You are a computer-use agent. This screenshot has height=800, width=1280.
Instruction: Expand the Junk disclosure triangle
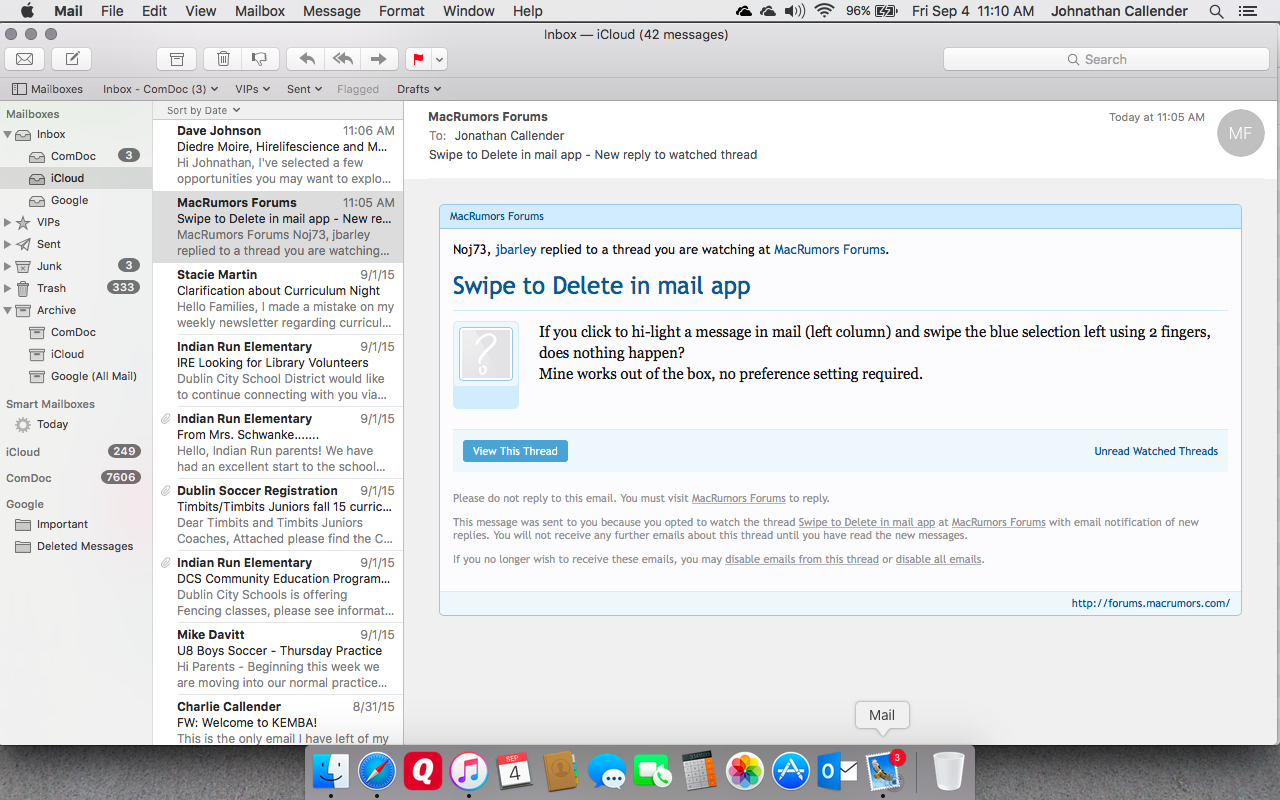point(8,266)
